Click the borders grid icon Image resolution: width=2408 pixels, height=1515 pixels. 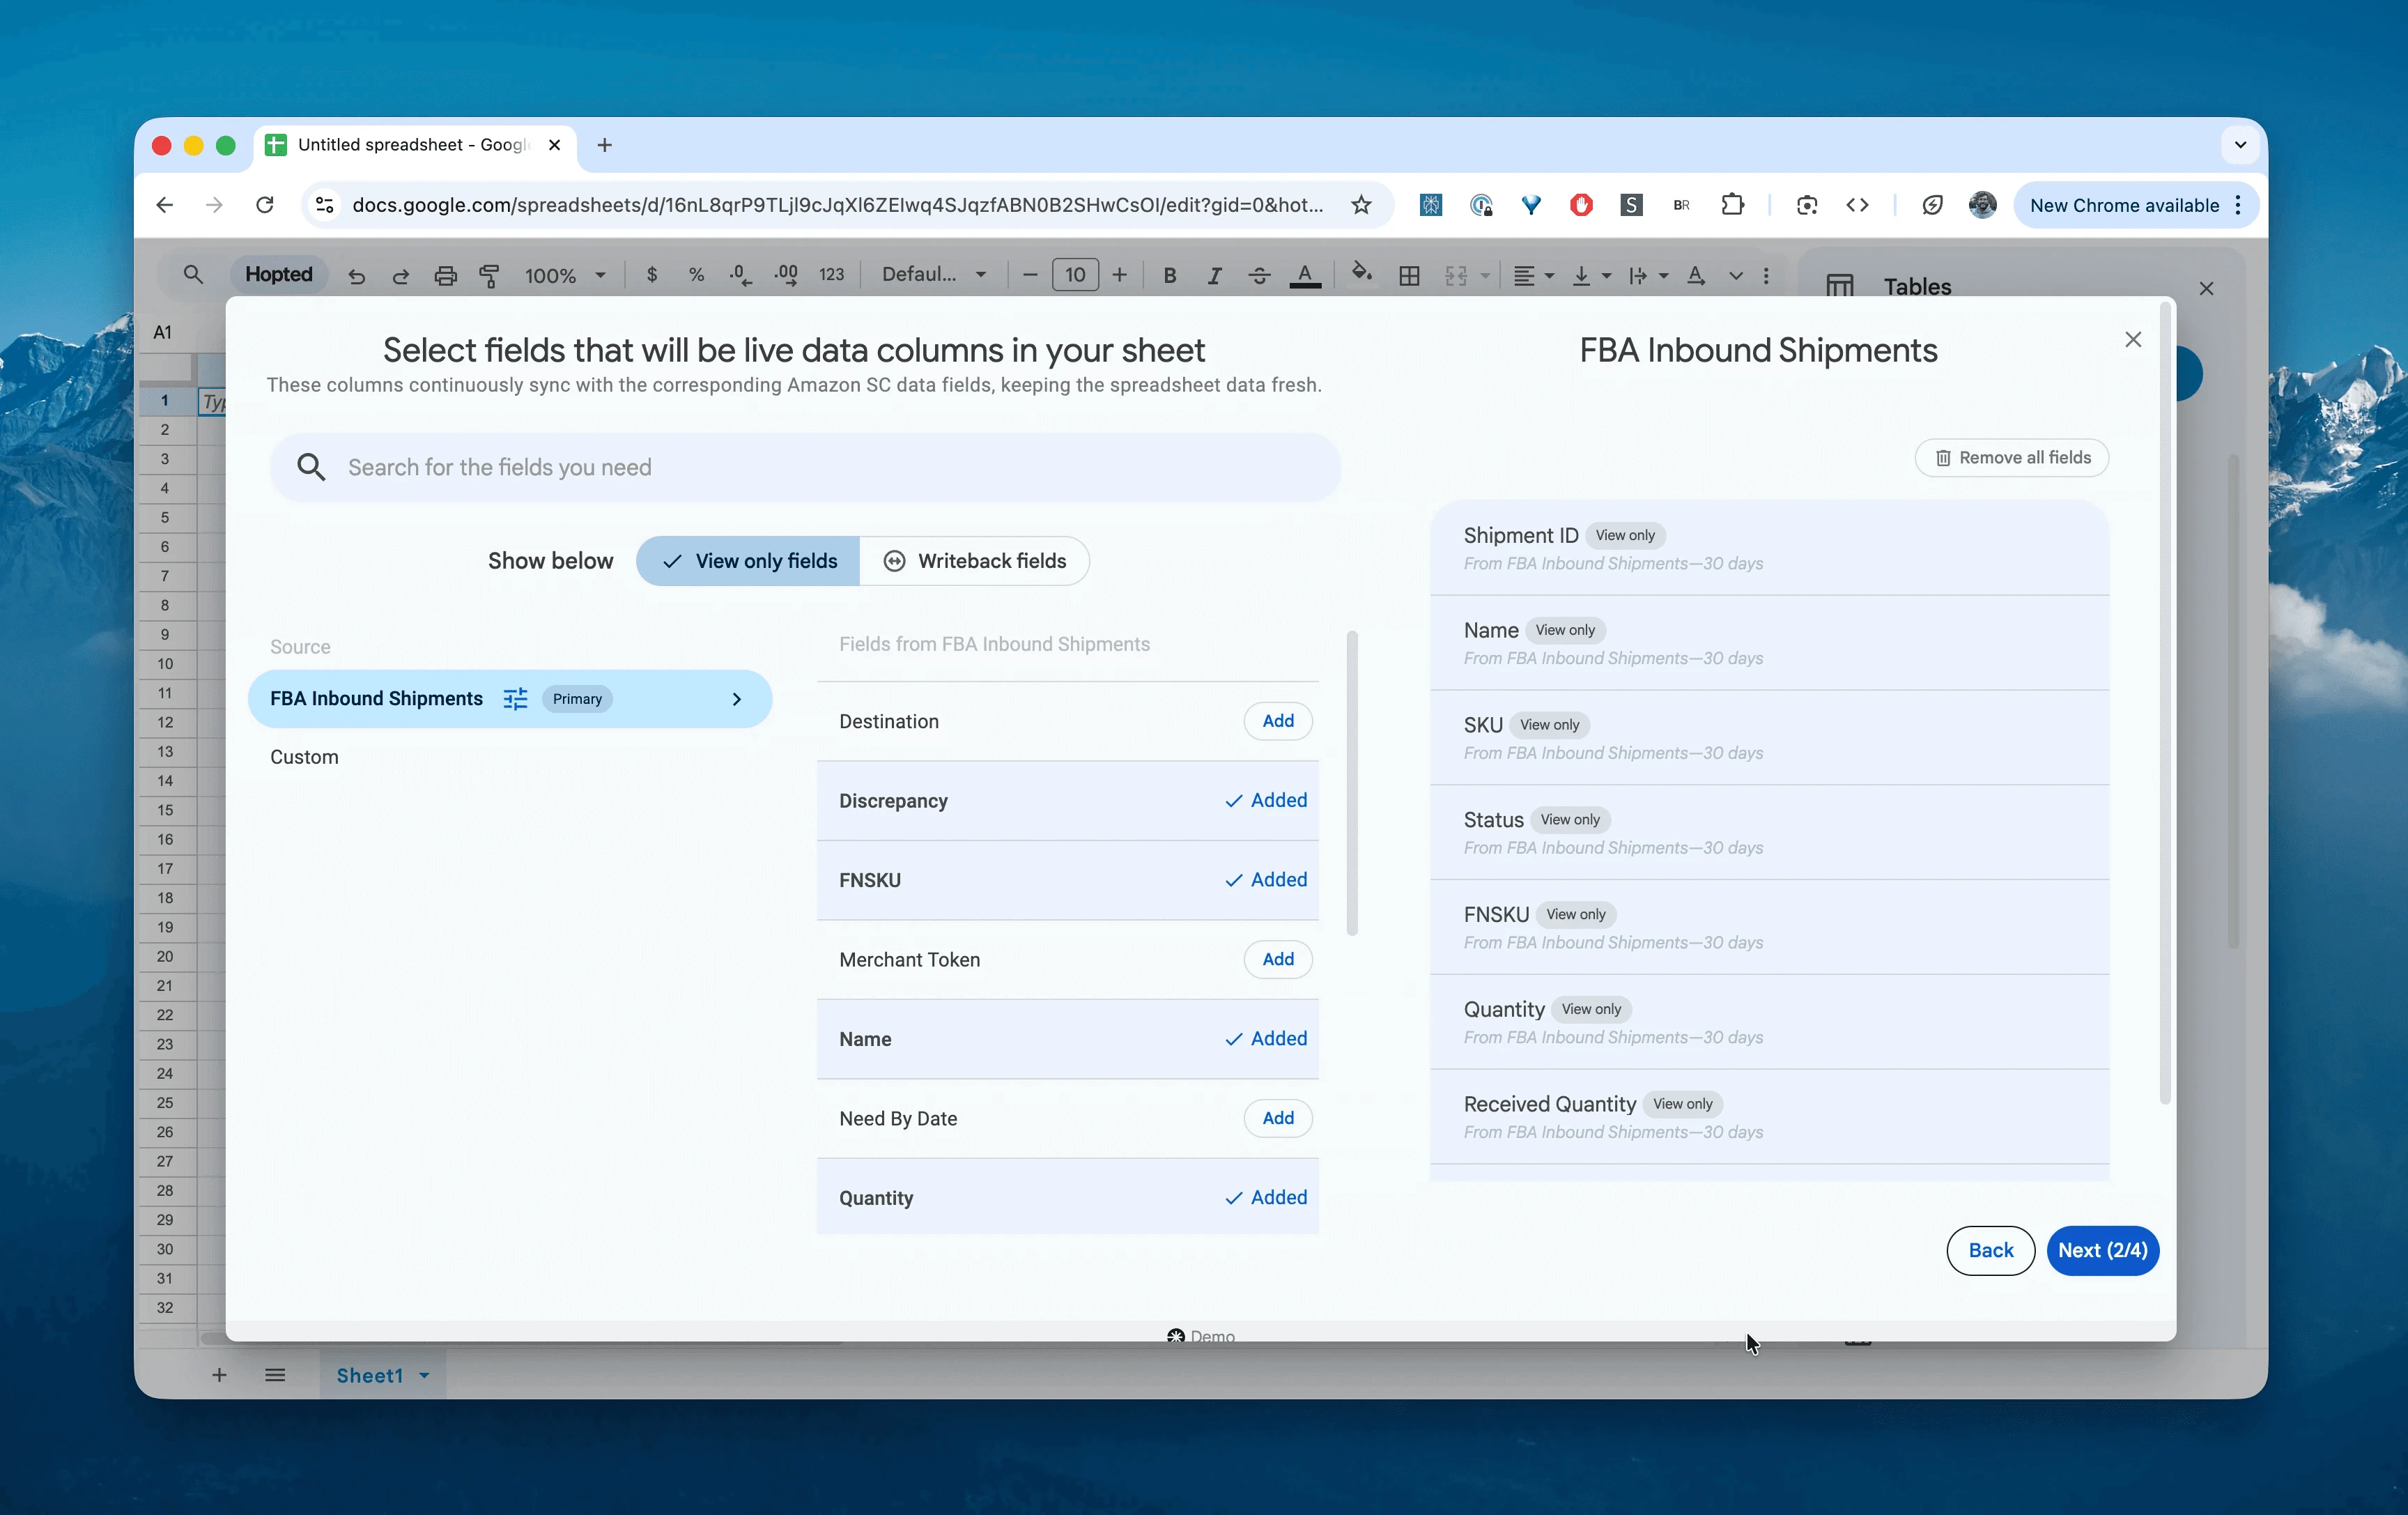tap(1409, 276)
